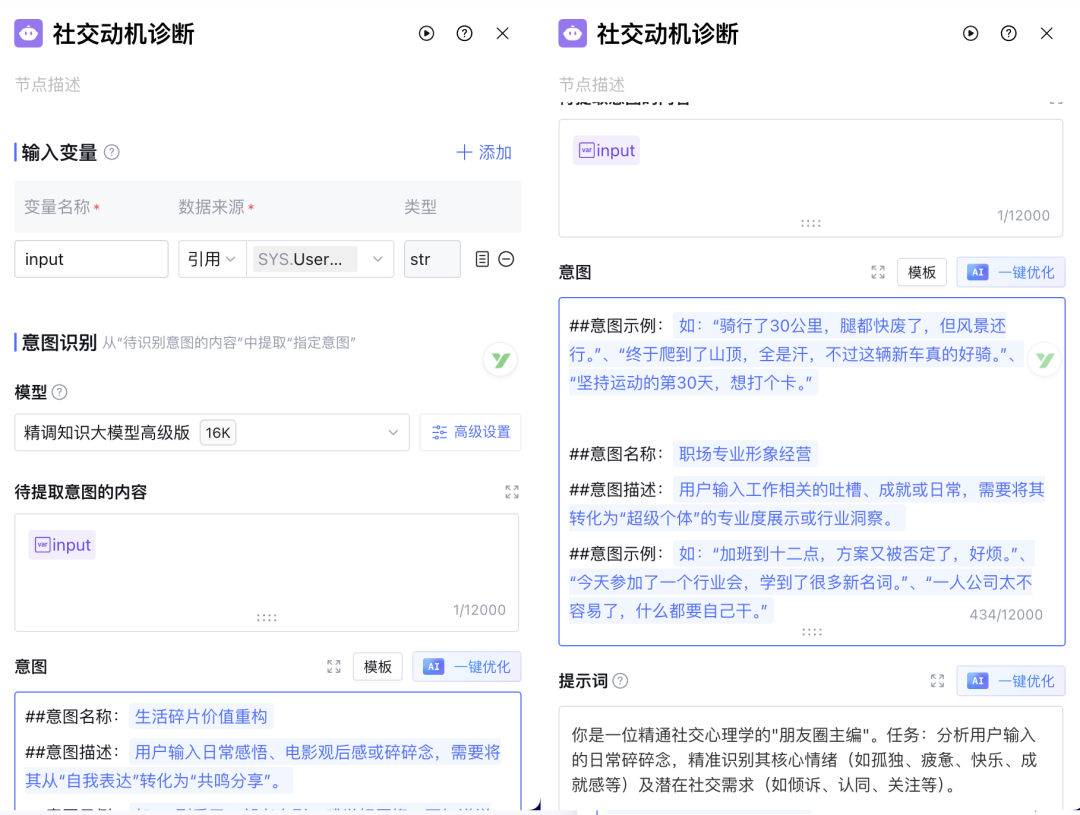The width and height of the screenshot is (1080, 815).
Task: Run the node using right panel play icon
Action: [x=970, y=33]
